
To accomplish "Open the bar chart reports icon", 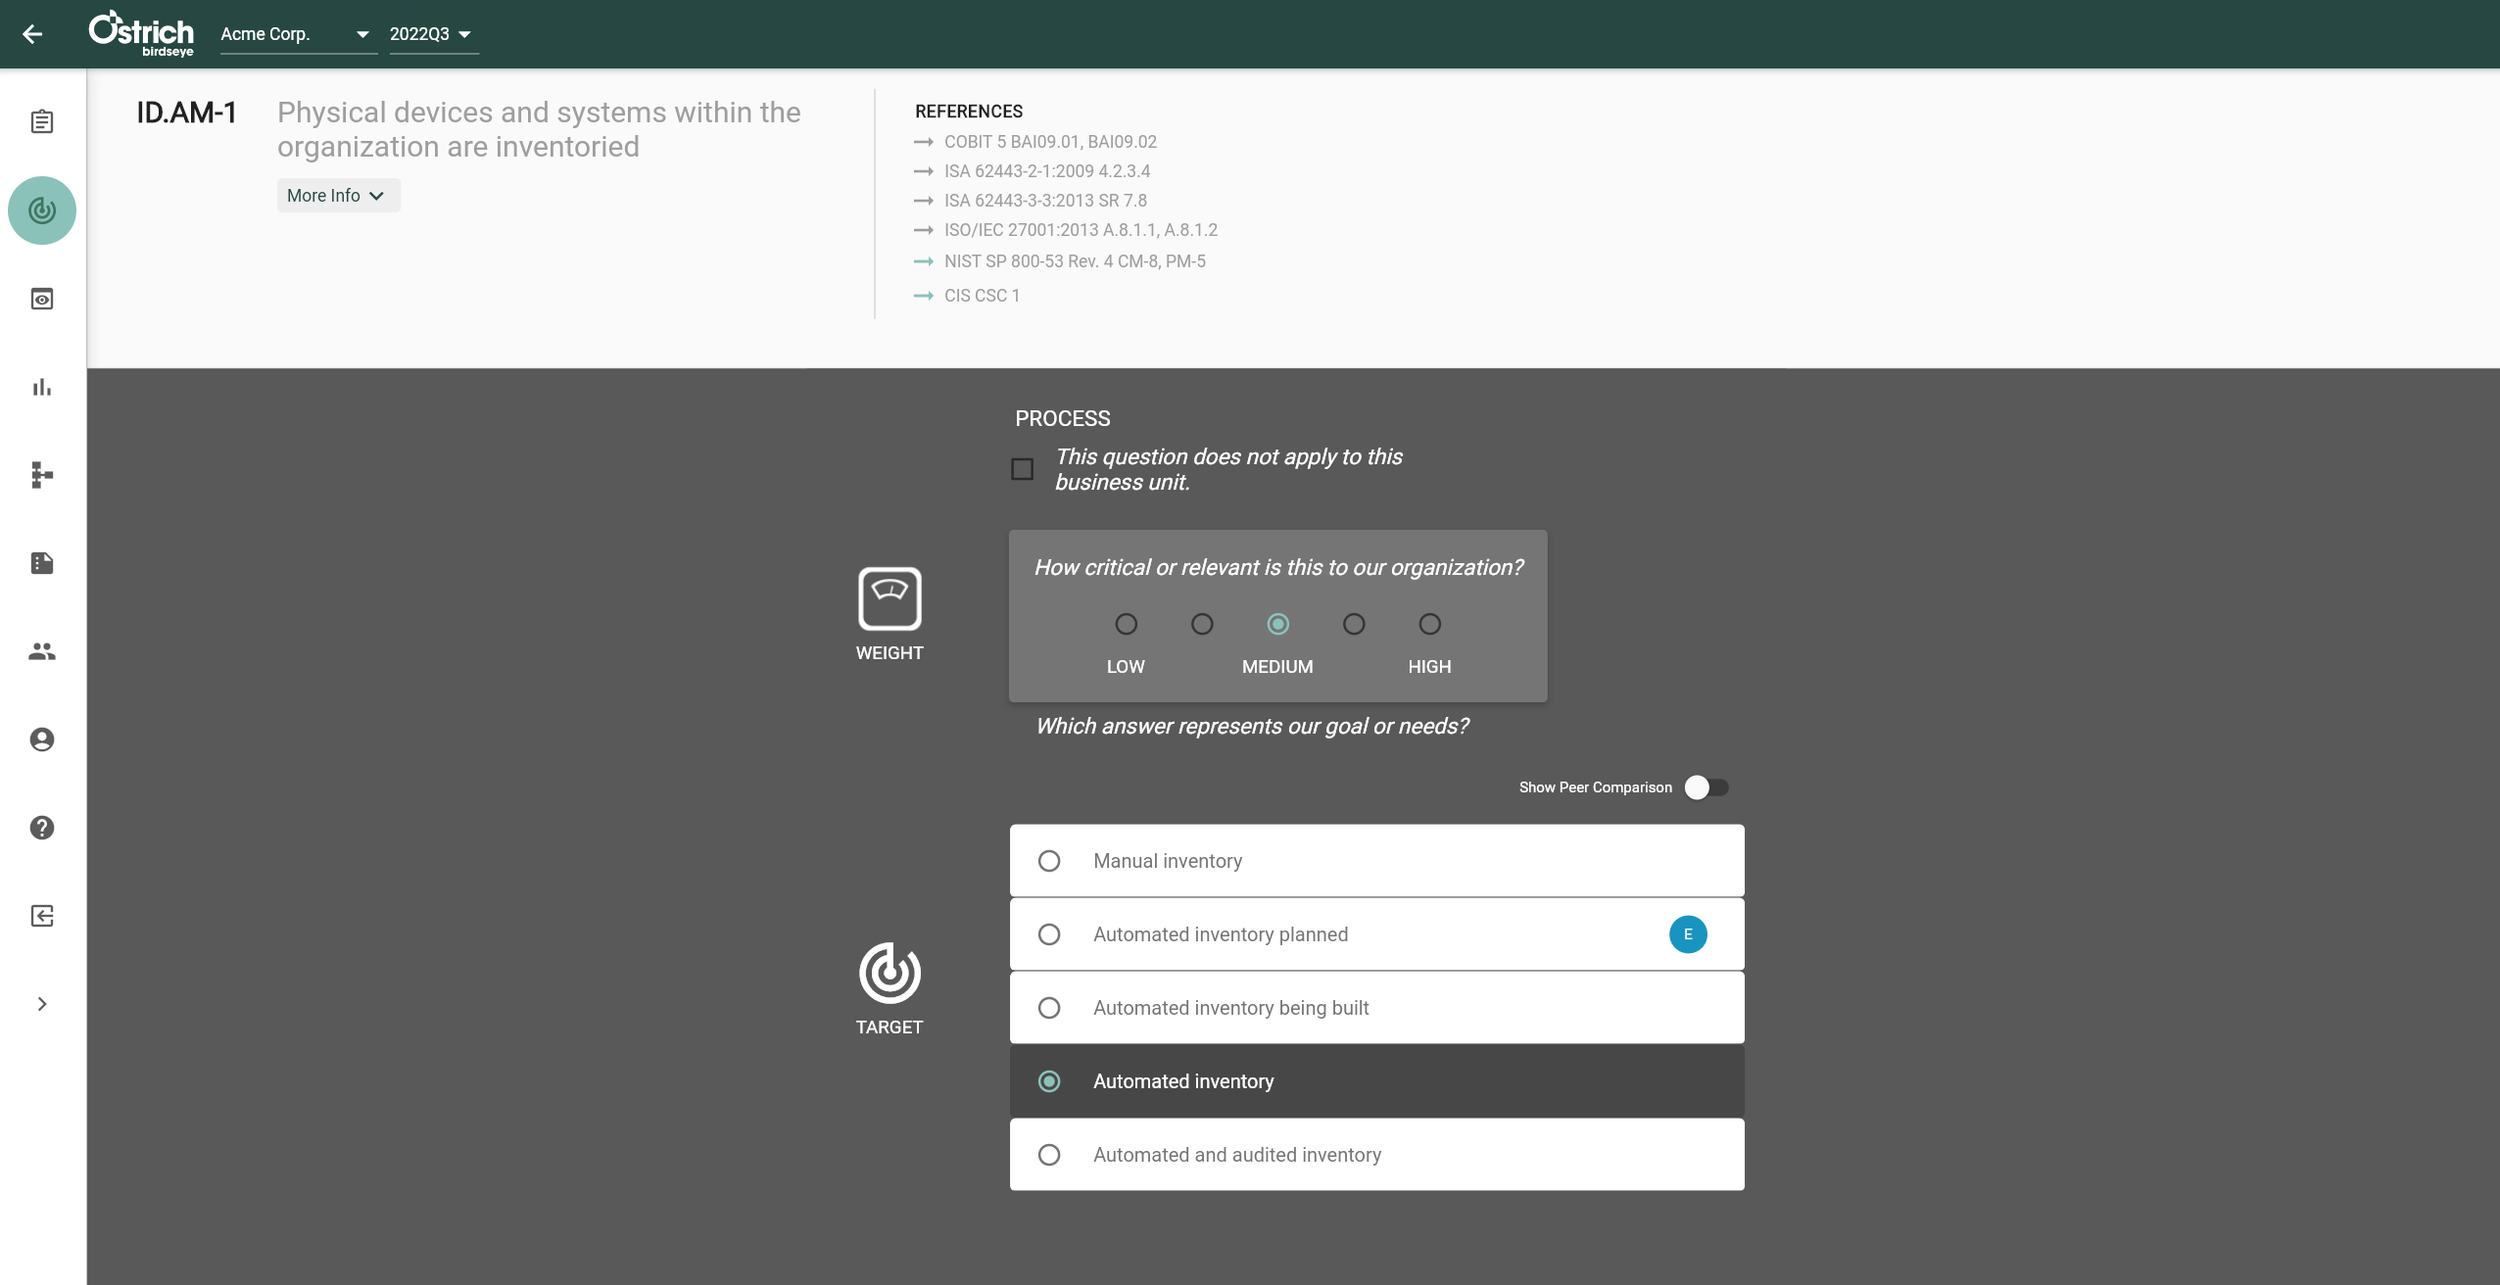I will 42,387.
